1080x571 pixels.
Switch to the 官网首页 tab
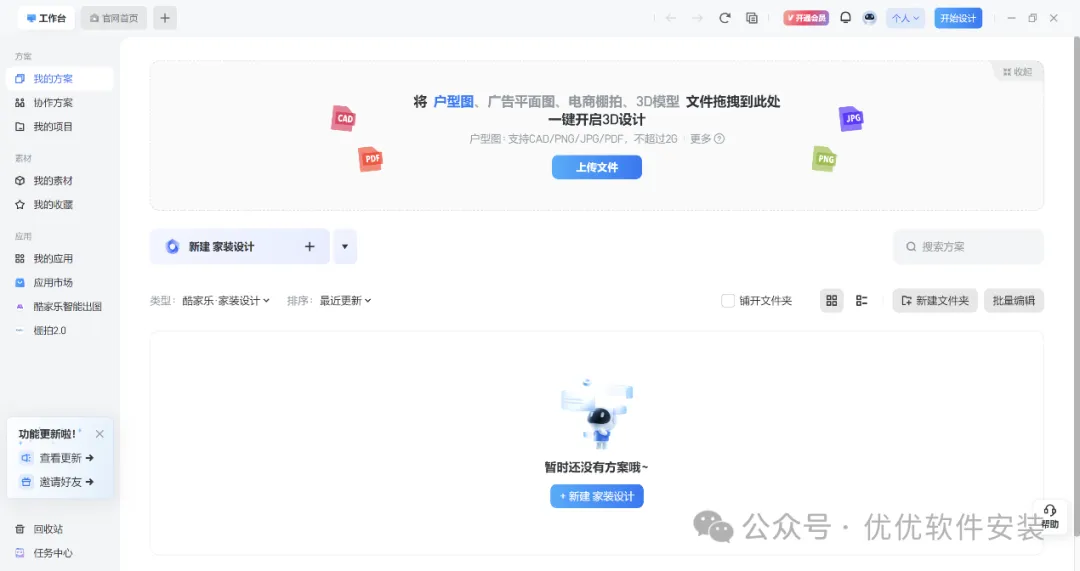click(114, 18)
